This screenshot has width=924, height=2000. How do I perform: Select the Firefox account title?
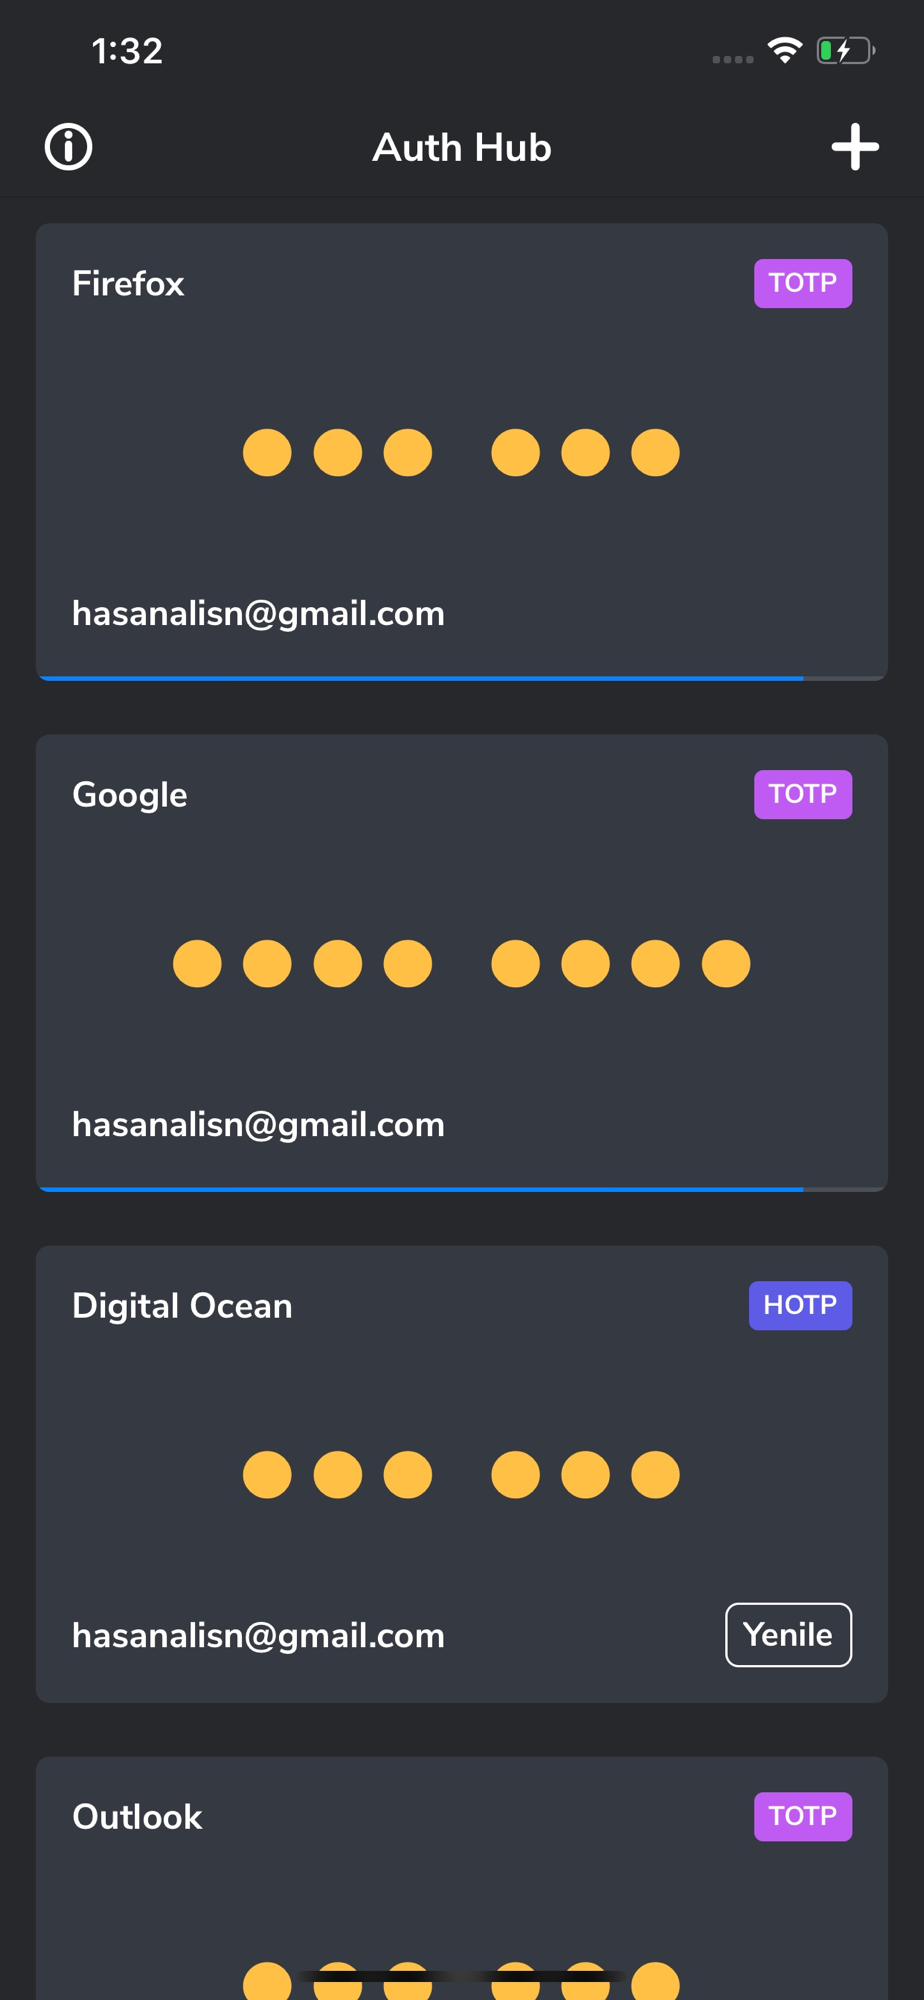click(x=128, y=284)
